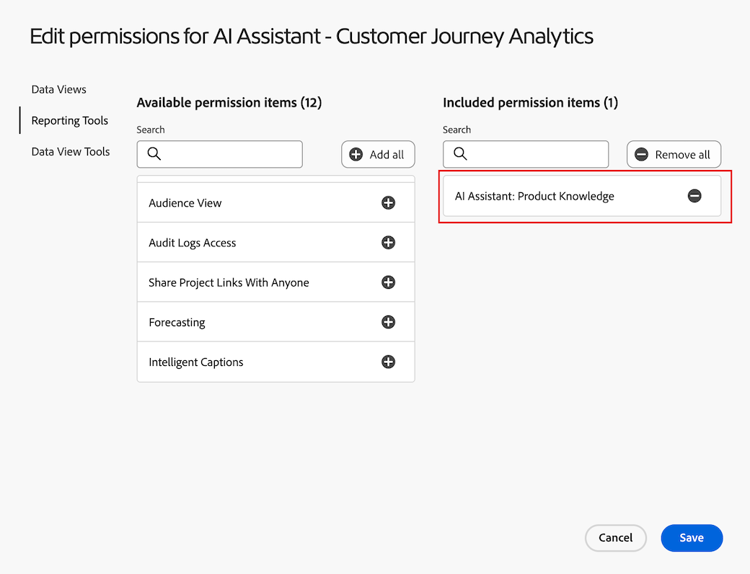
Task: Add the Forecasting permission item
Action: pos(388,322)
